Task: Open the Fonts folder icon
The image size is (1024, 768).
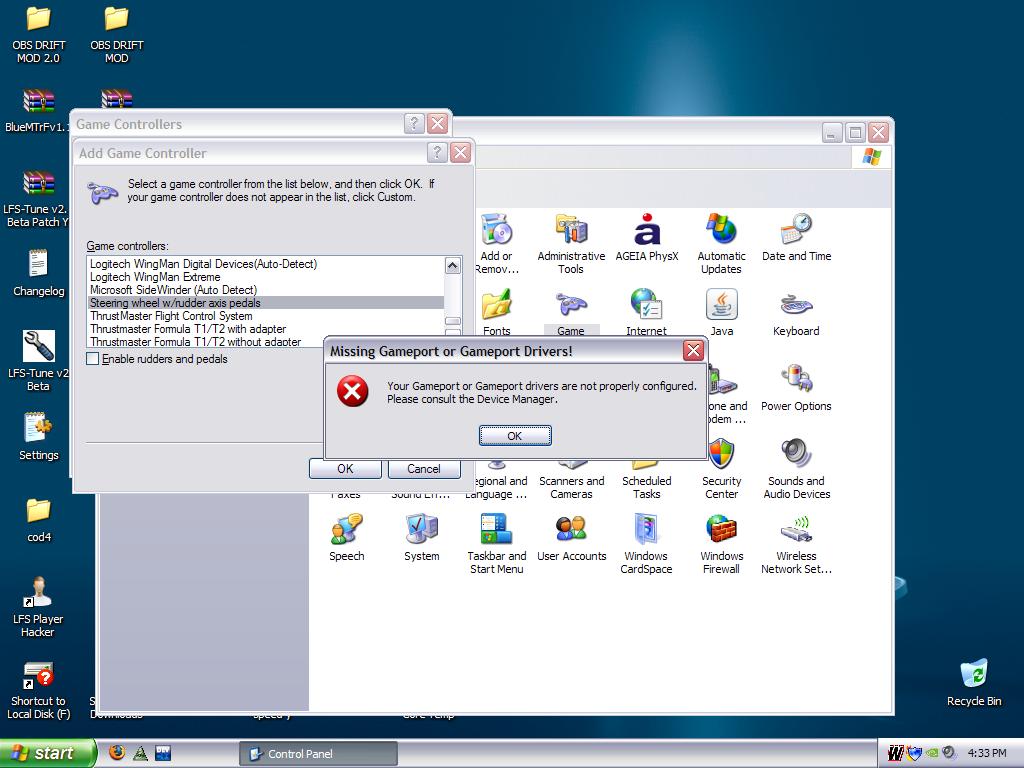Action: (496, 312)
